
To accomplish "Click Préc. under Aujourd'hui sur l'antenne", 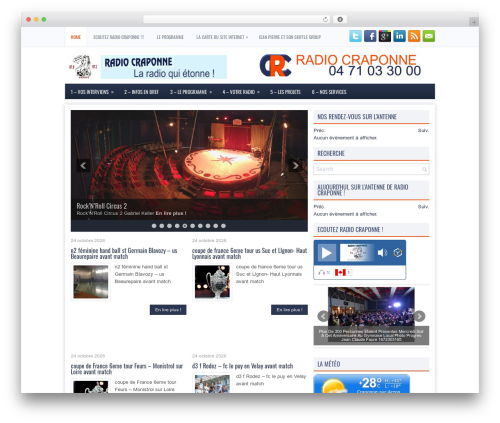I will [319, 207].
